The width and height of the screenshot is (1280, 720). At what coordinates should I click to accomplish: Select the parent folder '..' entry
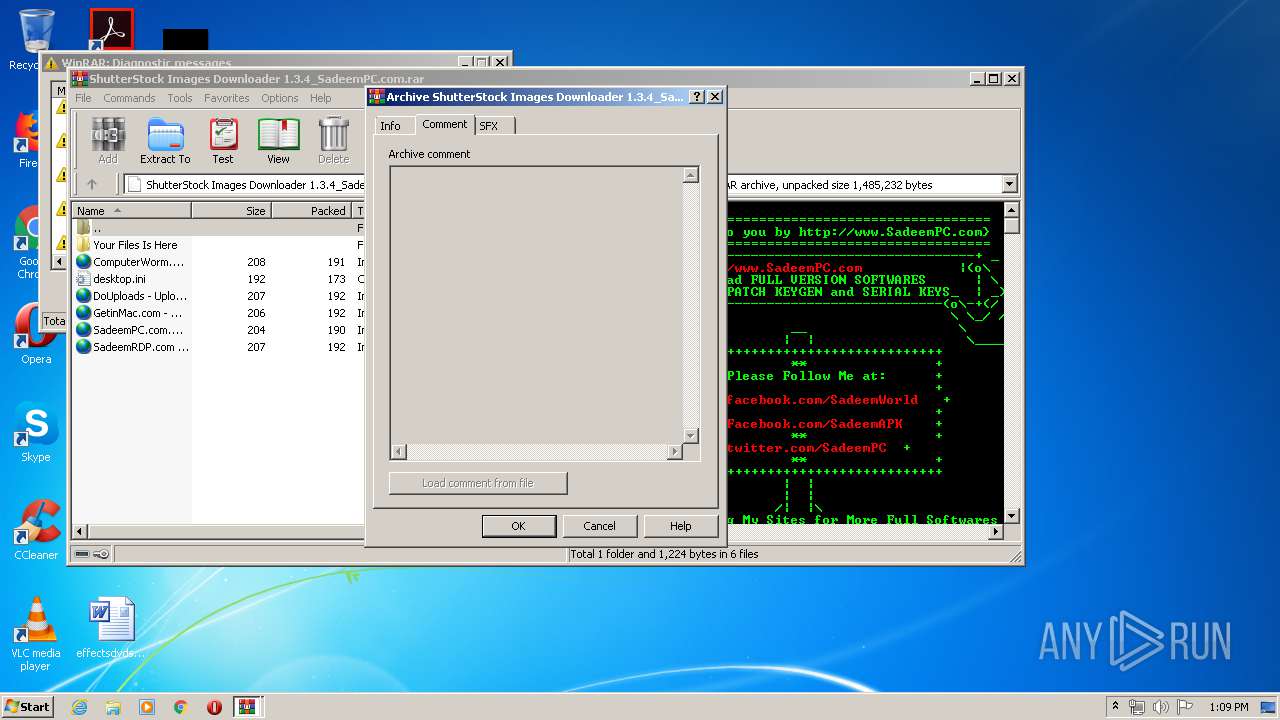tap(90, 228)
